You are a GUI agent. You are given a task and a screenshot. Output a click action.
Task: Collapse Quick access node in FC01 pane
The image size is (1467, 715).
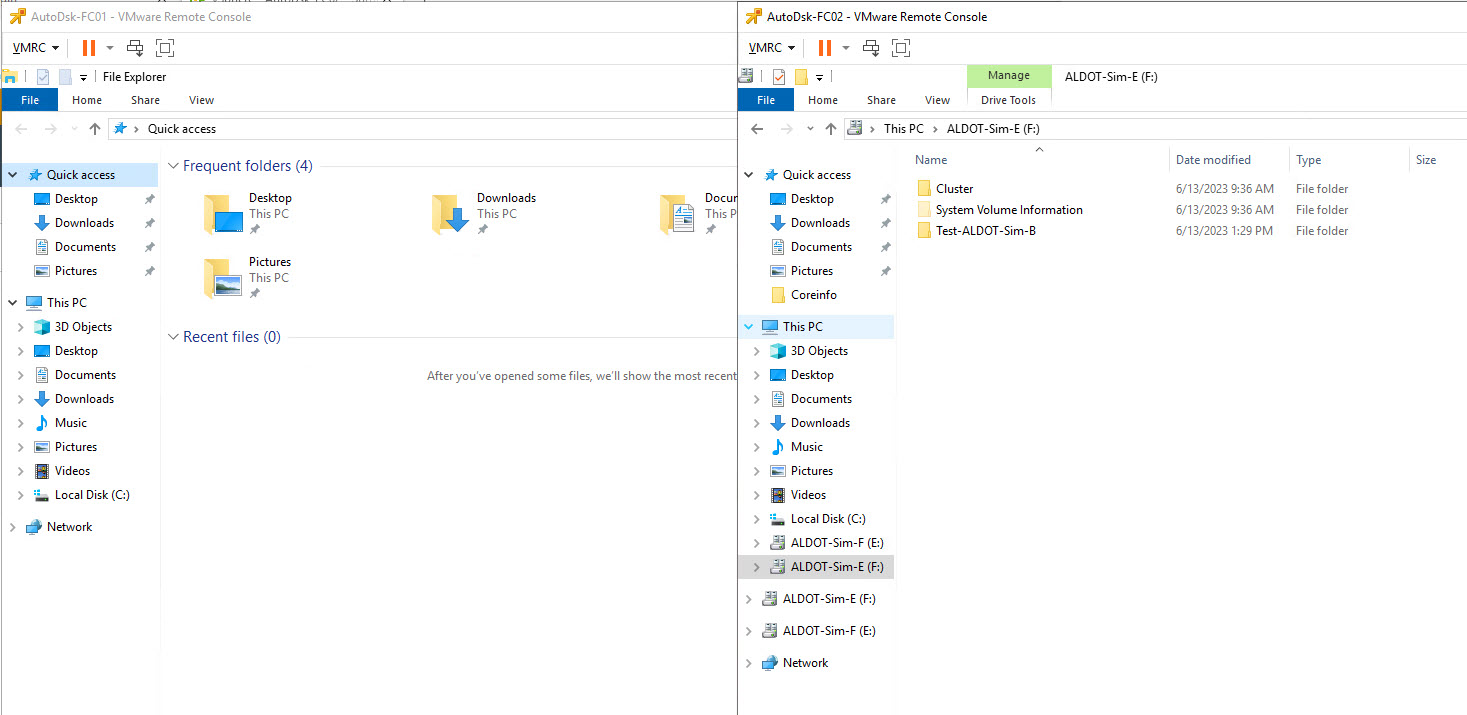(12, 175)
